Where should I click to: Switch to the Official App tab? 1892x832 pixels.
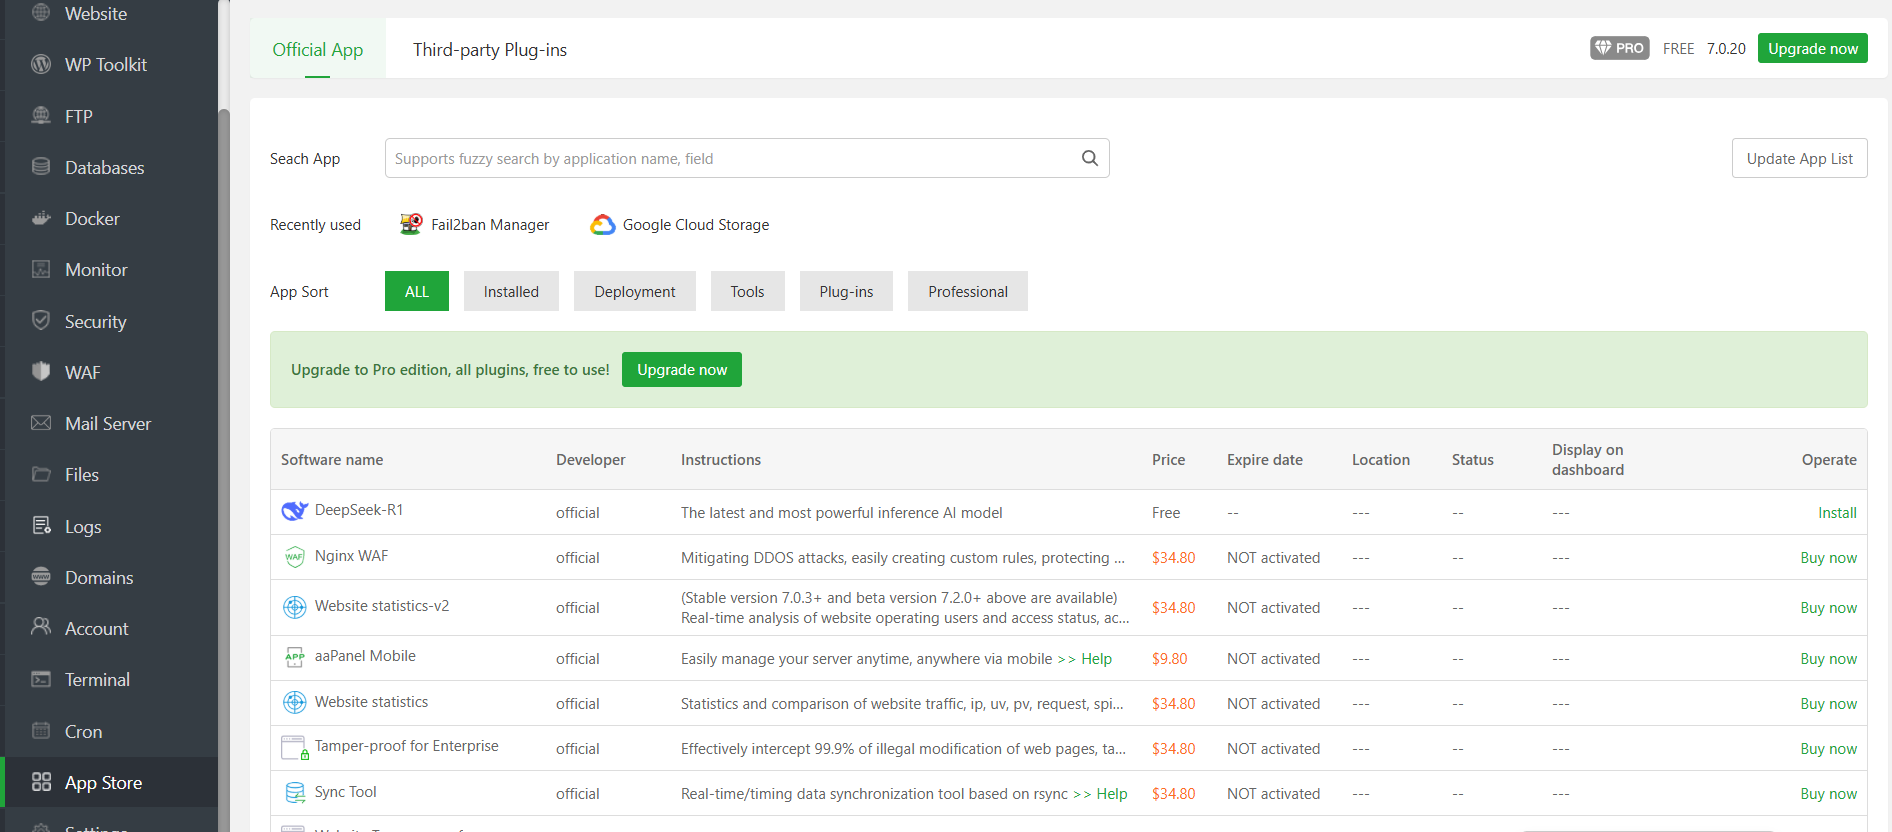pos(318,49)
